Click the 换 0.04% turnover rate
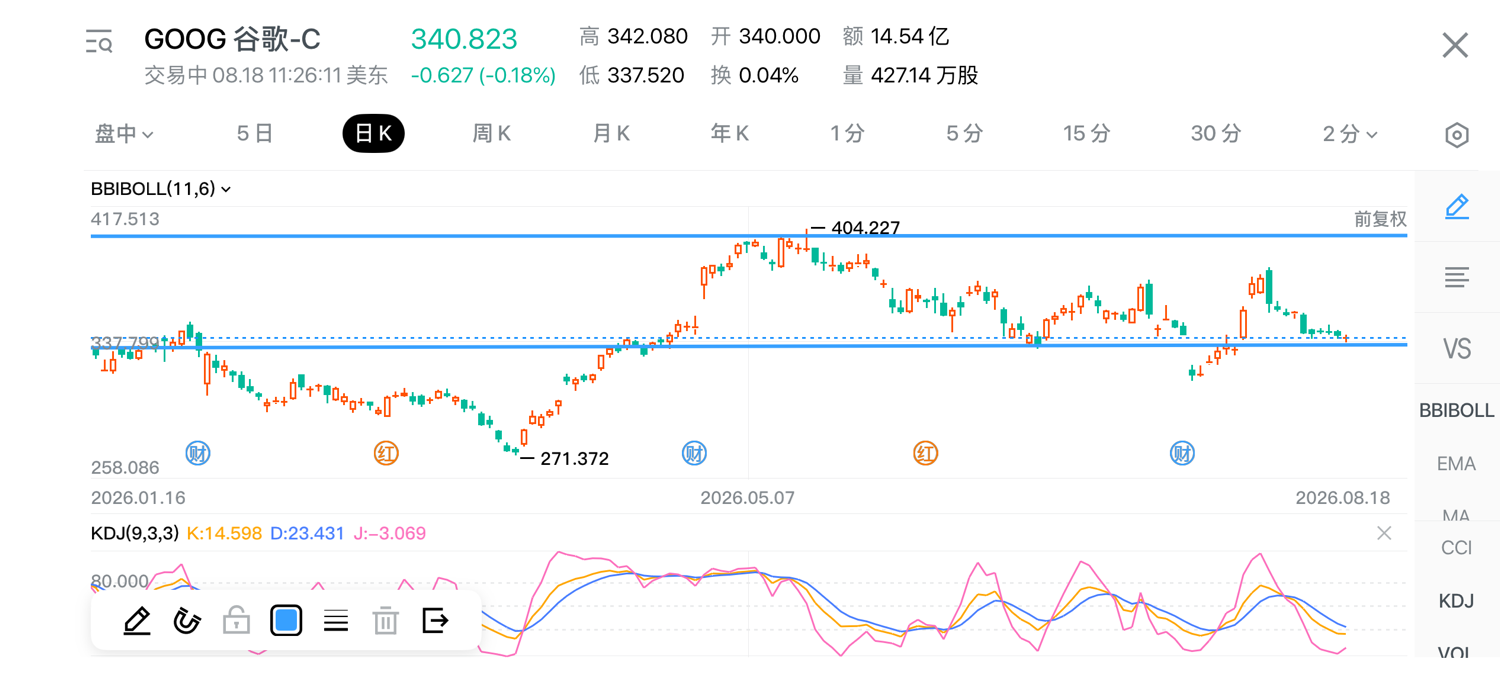Image resolution: width=1500 pixels, height=693 pixels. point(755,76)
